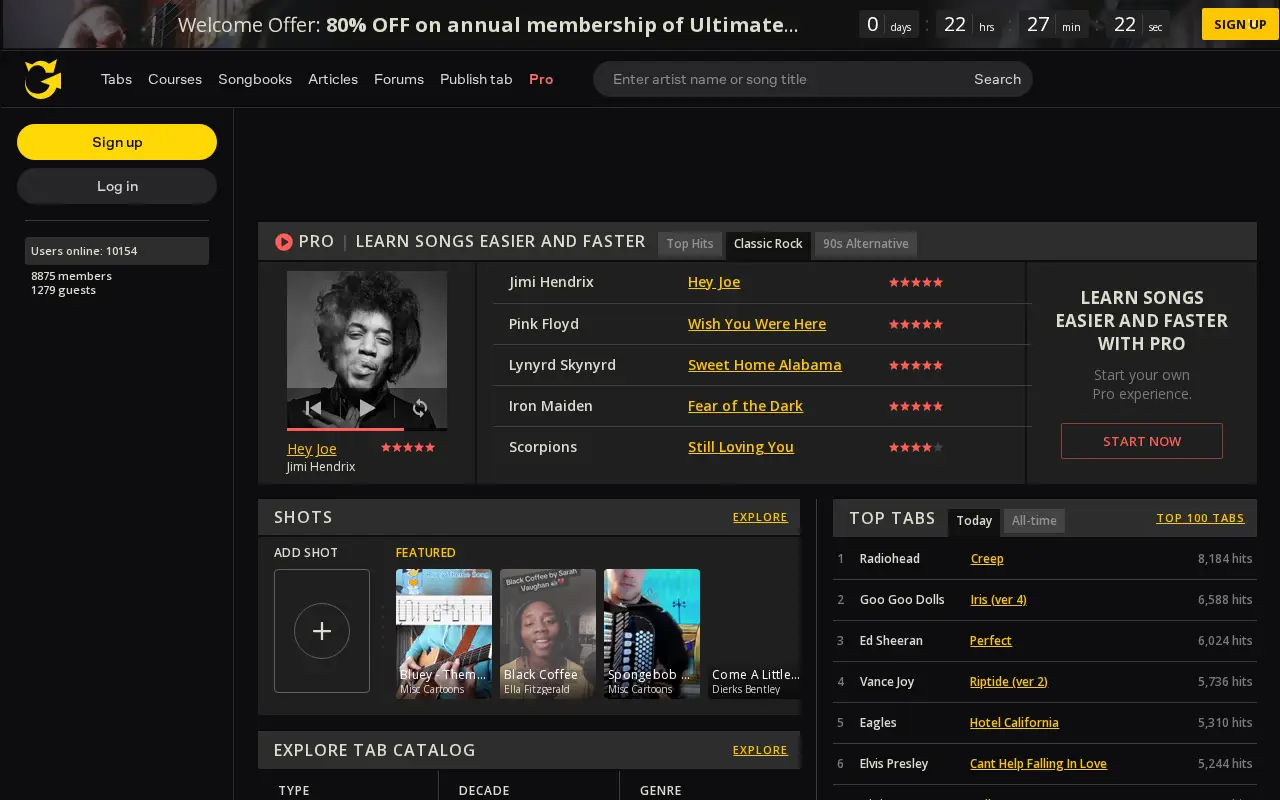Switch to All-time top tabs

tap(1034, 521)
